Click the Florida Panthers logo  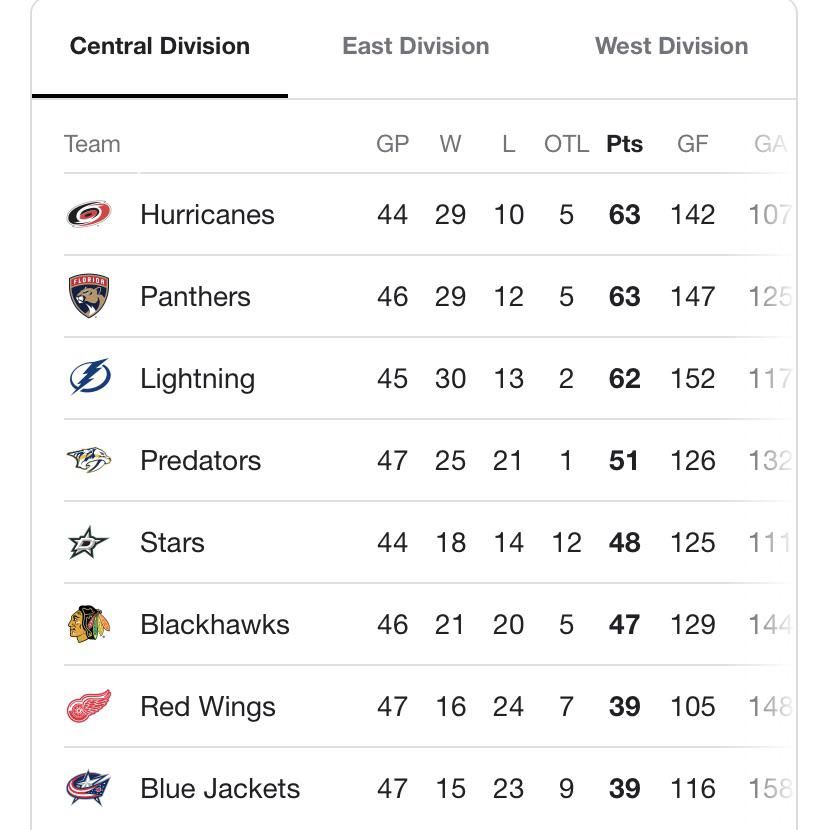(89, 295)
